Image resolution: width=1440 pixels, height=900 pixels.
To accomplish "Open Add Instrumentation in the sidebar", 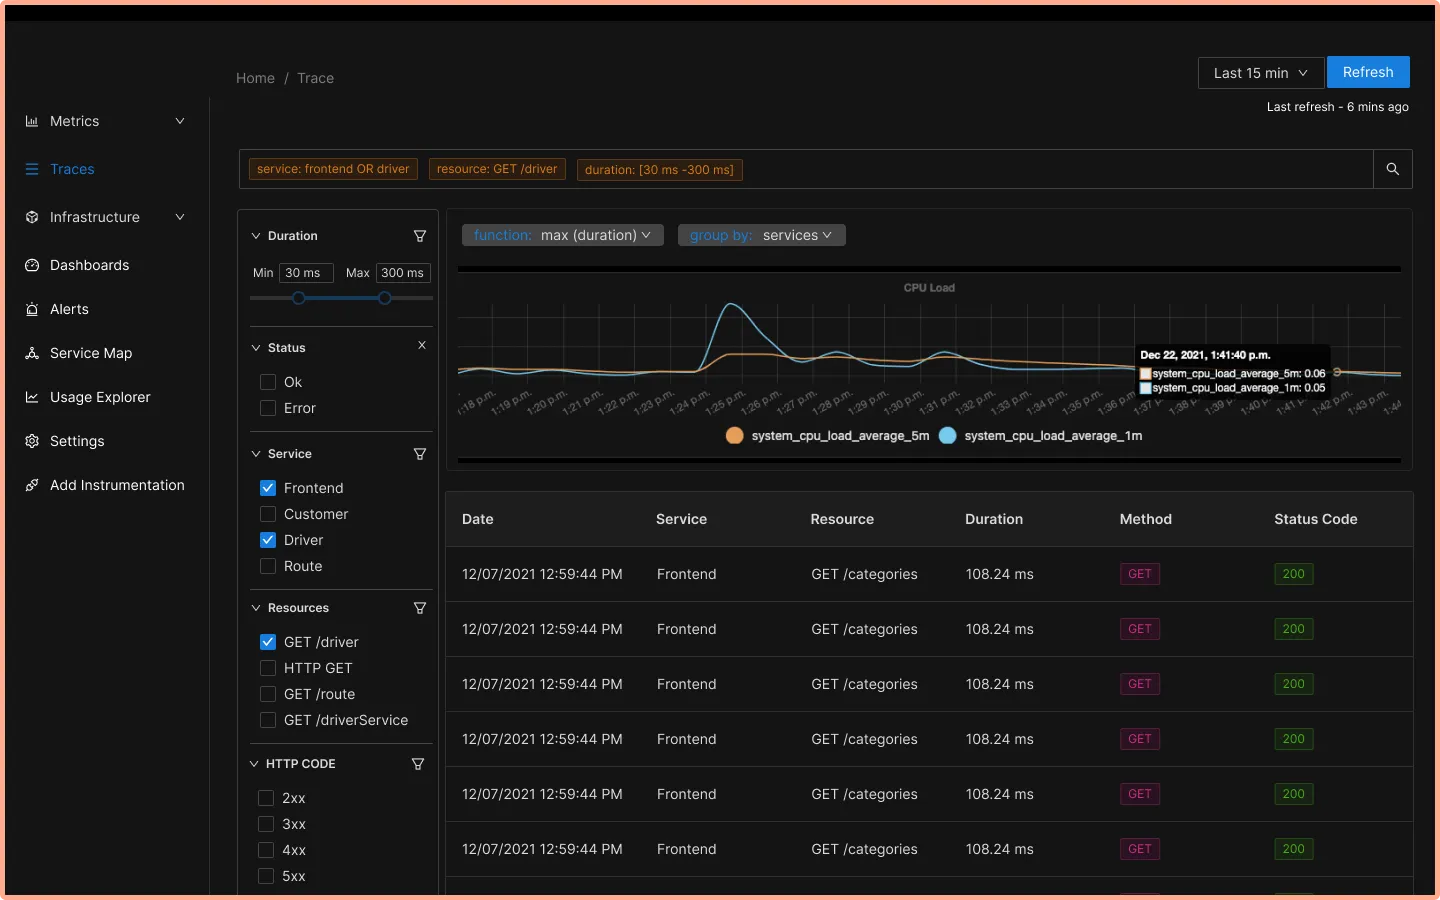I will tap(117, 485).
